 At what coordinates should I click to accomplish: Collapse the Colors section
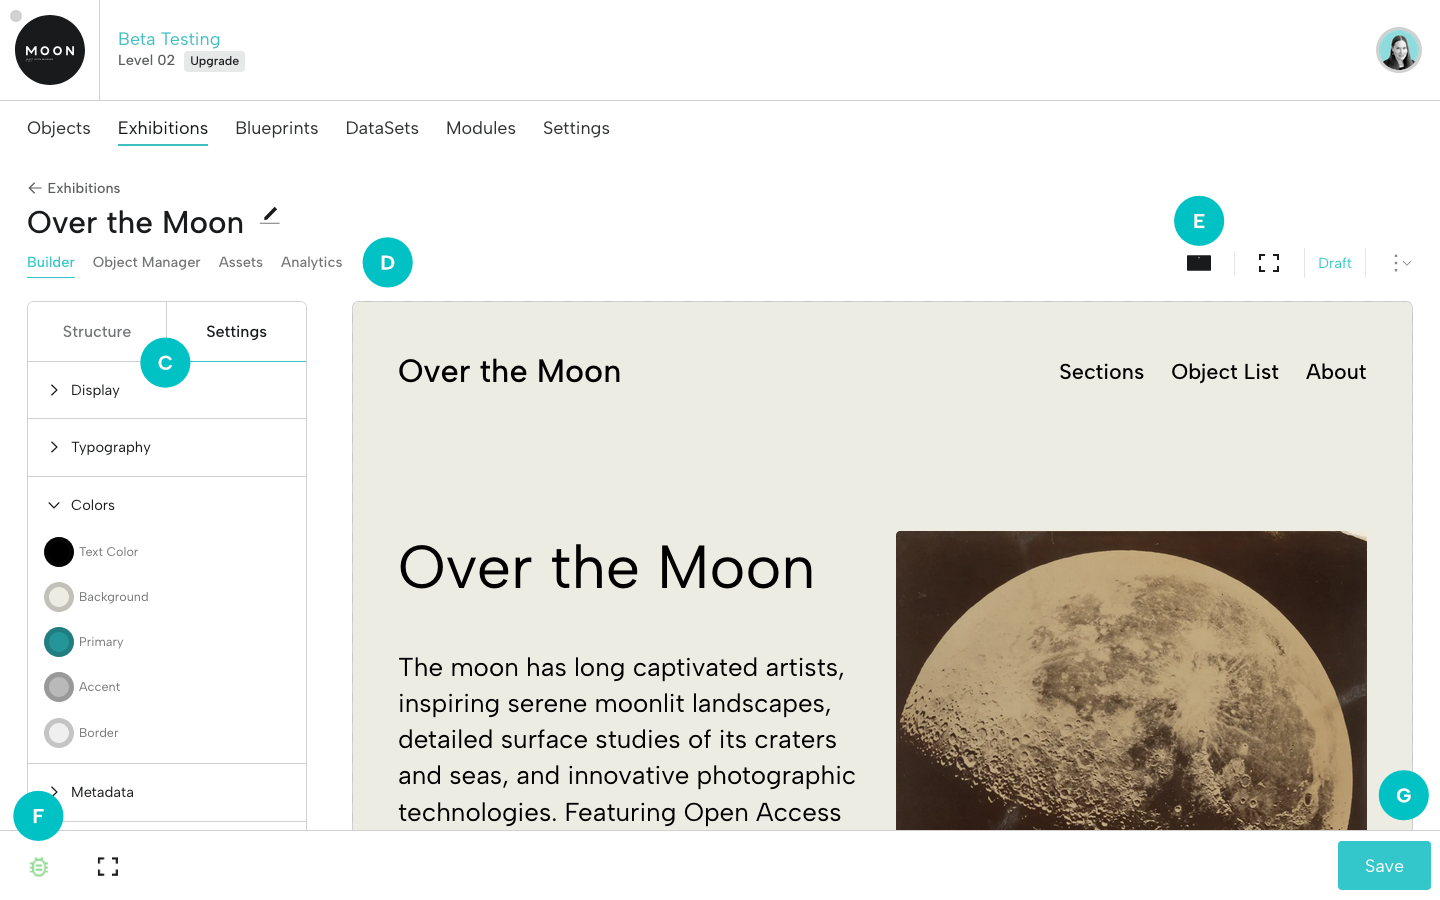point(92,505)
